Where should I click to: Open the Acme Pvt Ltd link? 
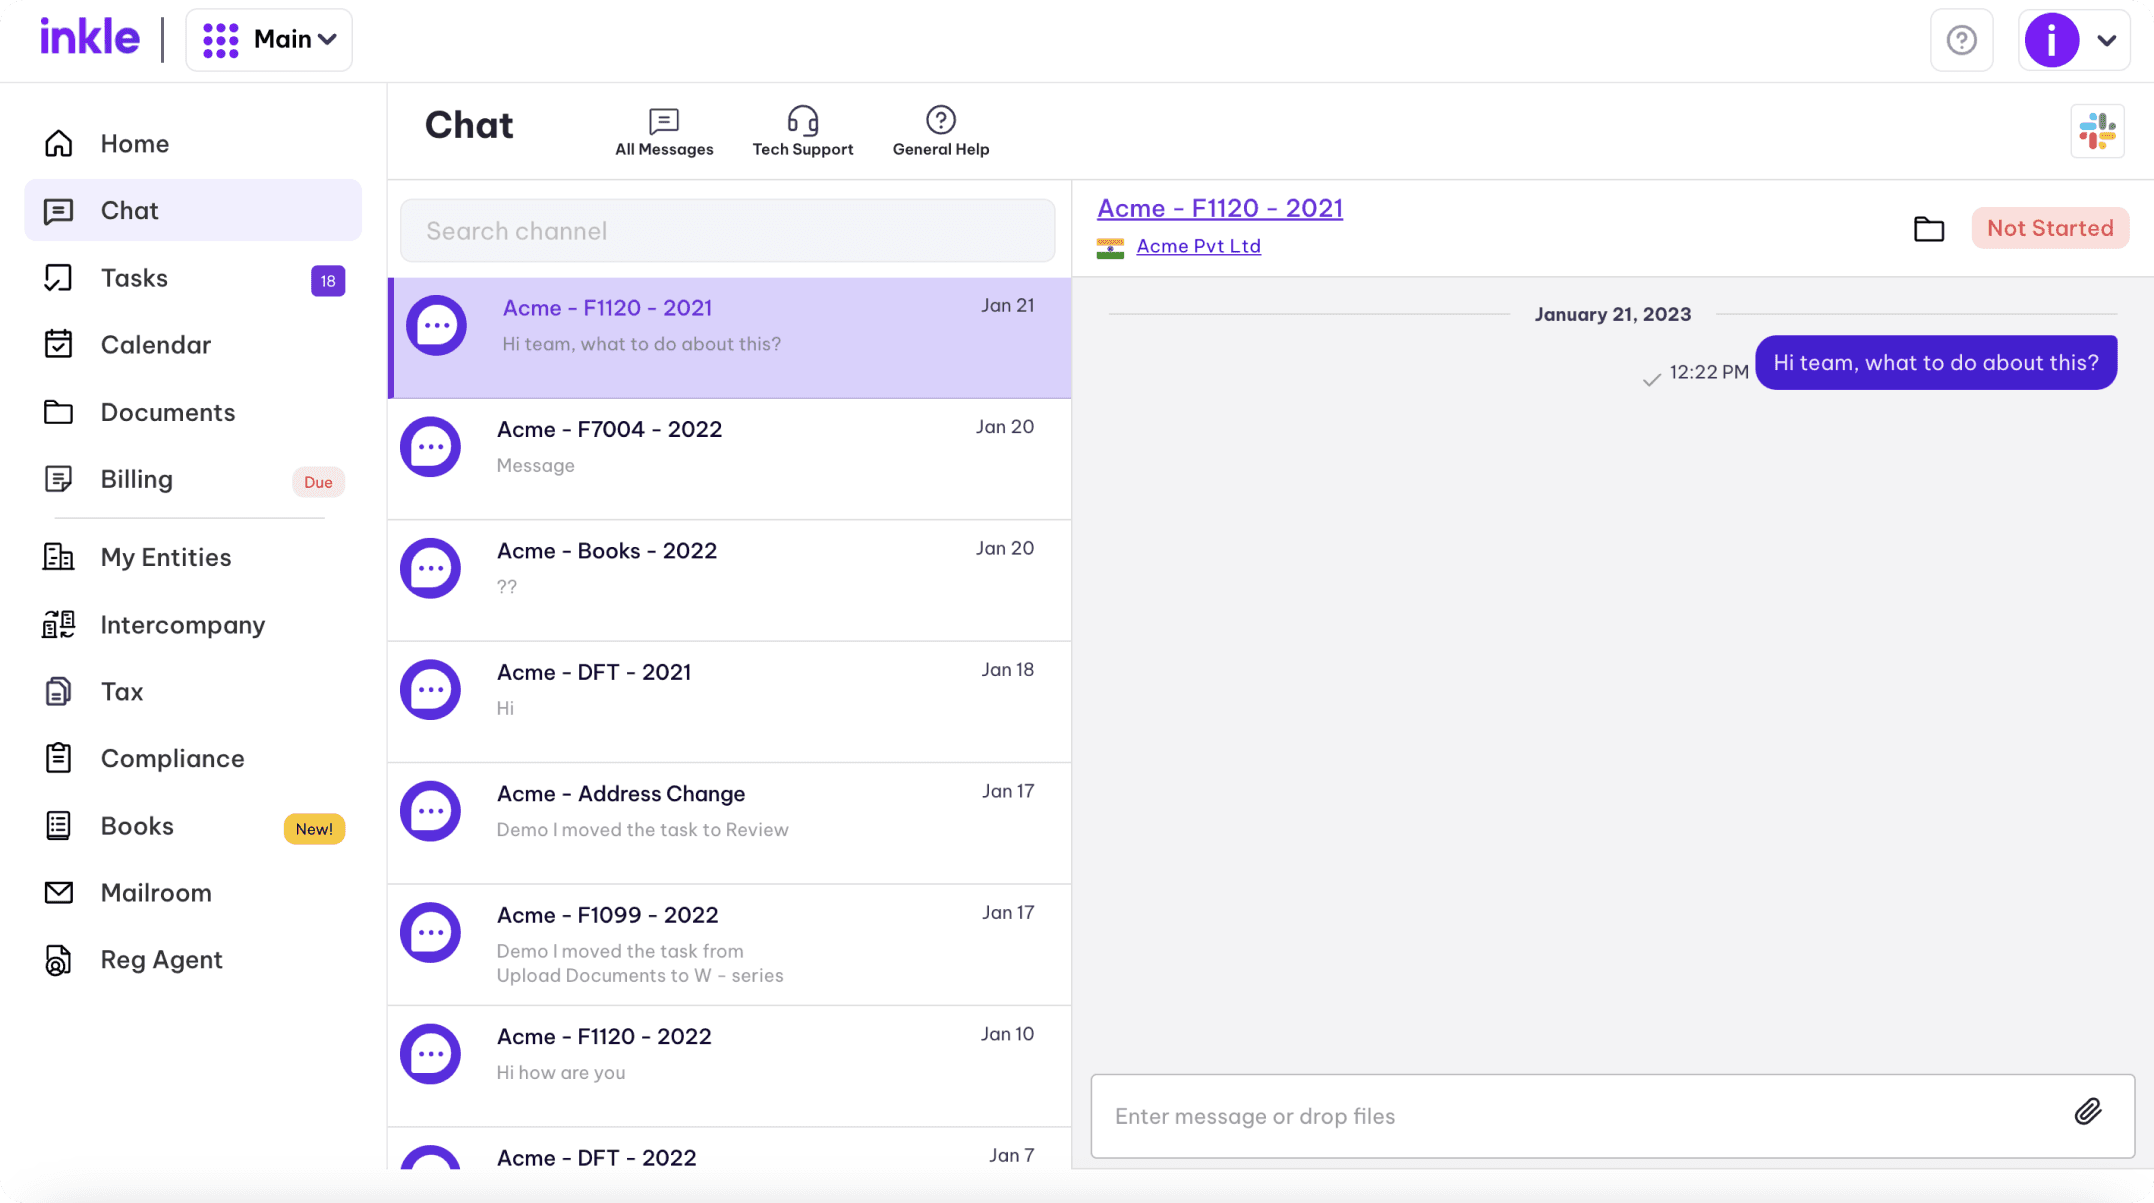click(x=1198, y=246)
